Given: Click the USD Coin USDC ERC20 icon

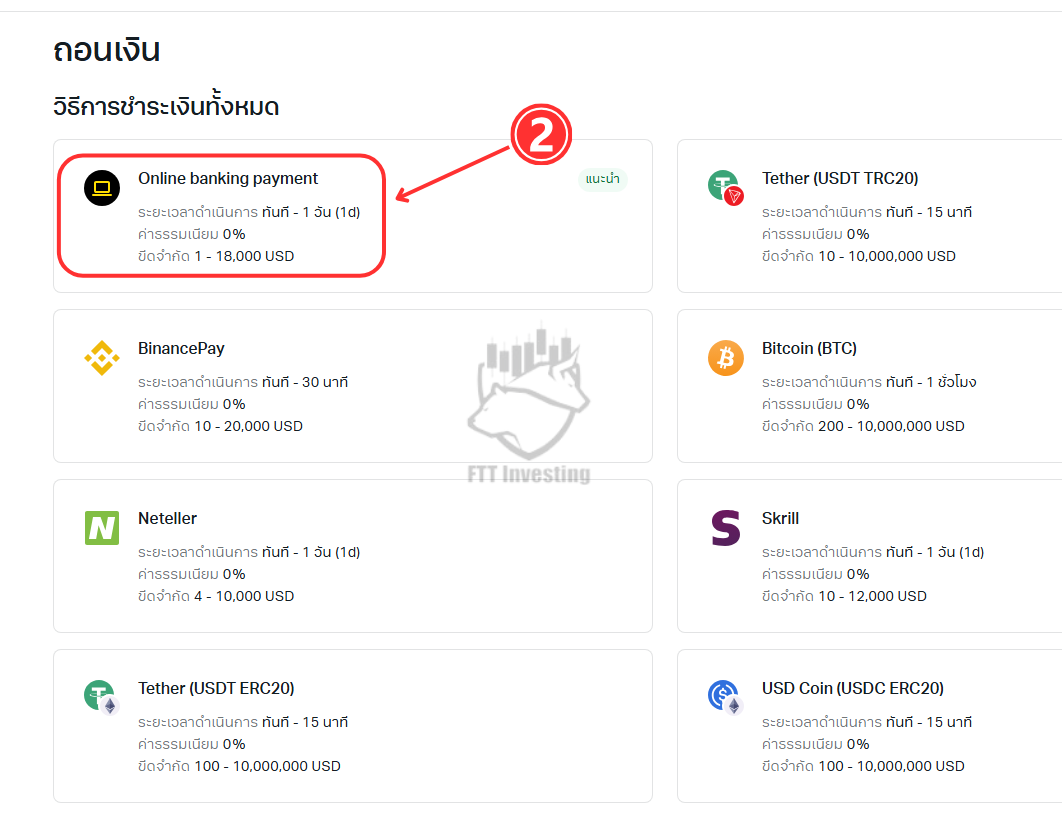Looking at the screenshot, I should [725, 698].
